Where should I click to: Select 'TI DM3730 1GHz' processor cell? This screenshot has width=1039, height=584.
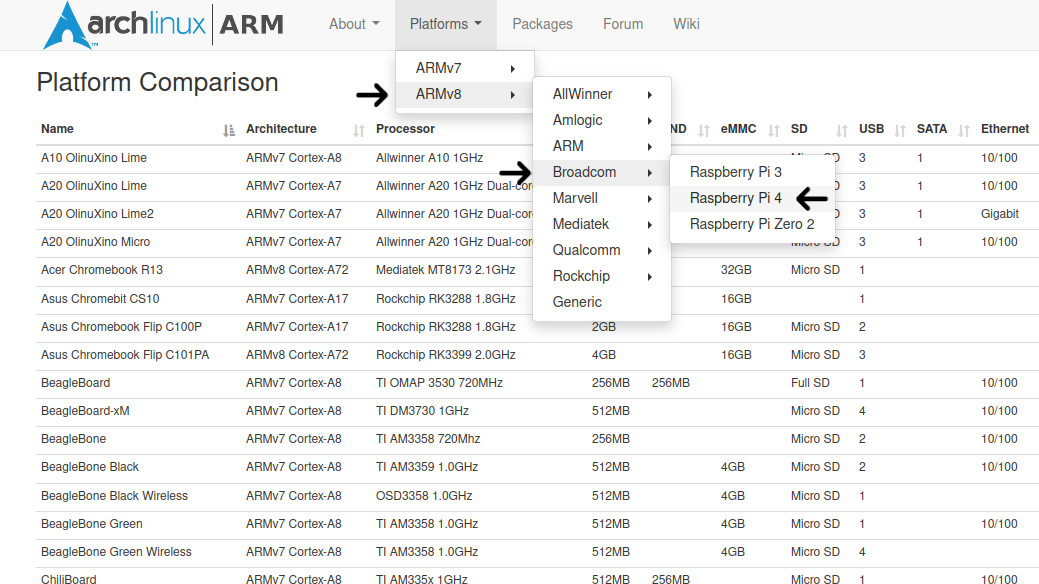422,411
